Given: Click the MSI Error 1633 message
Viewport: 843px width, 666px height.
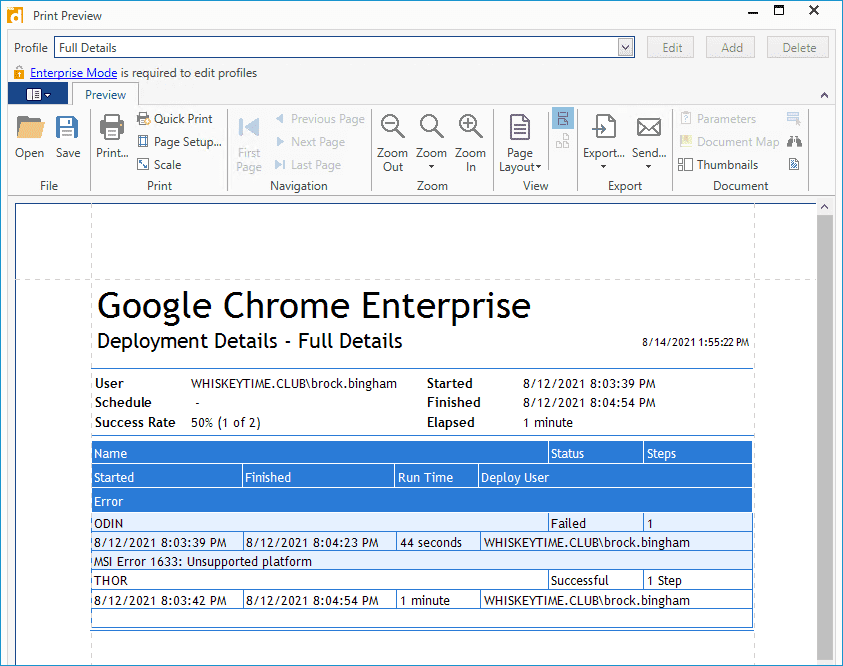Looking at the screenshot, I should click(x=203, y=562).
